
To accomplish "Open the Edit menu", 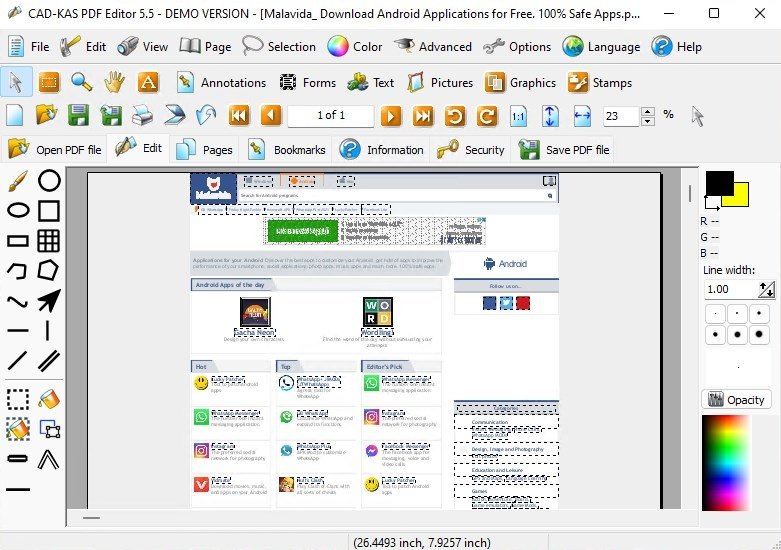I will 83,47.
